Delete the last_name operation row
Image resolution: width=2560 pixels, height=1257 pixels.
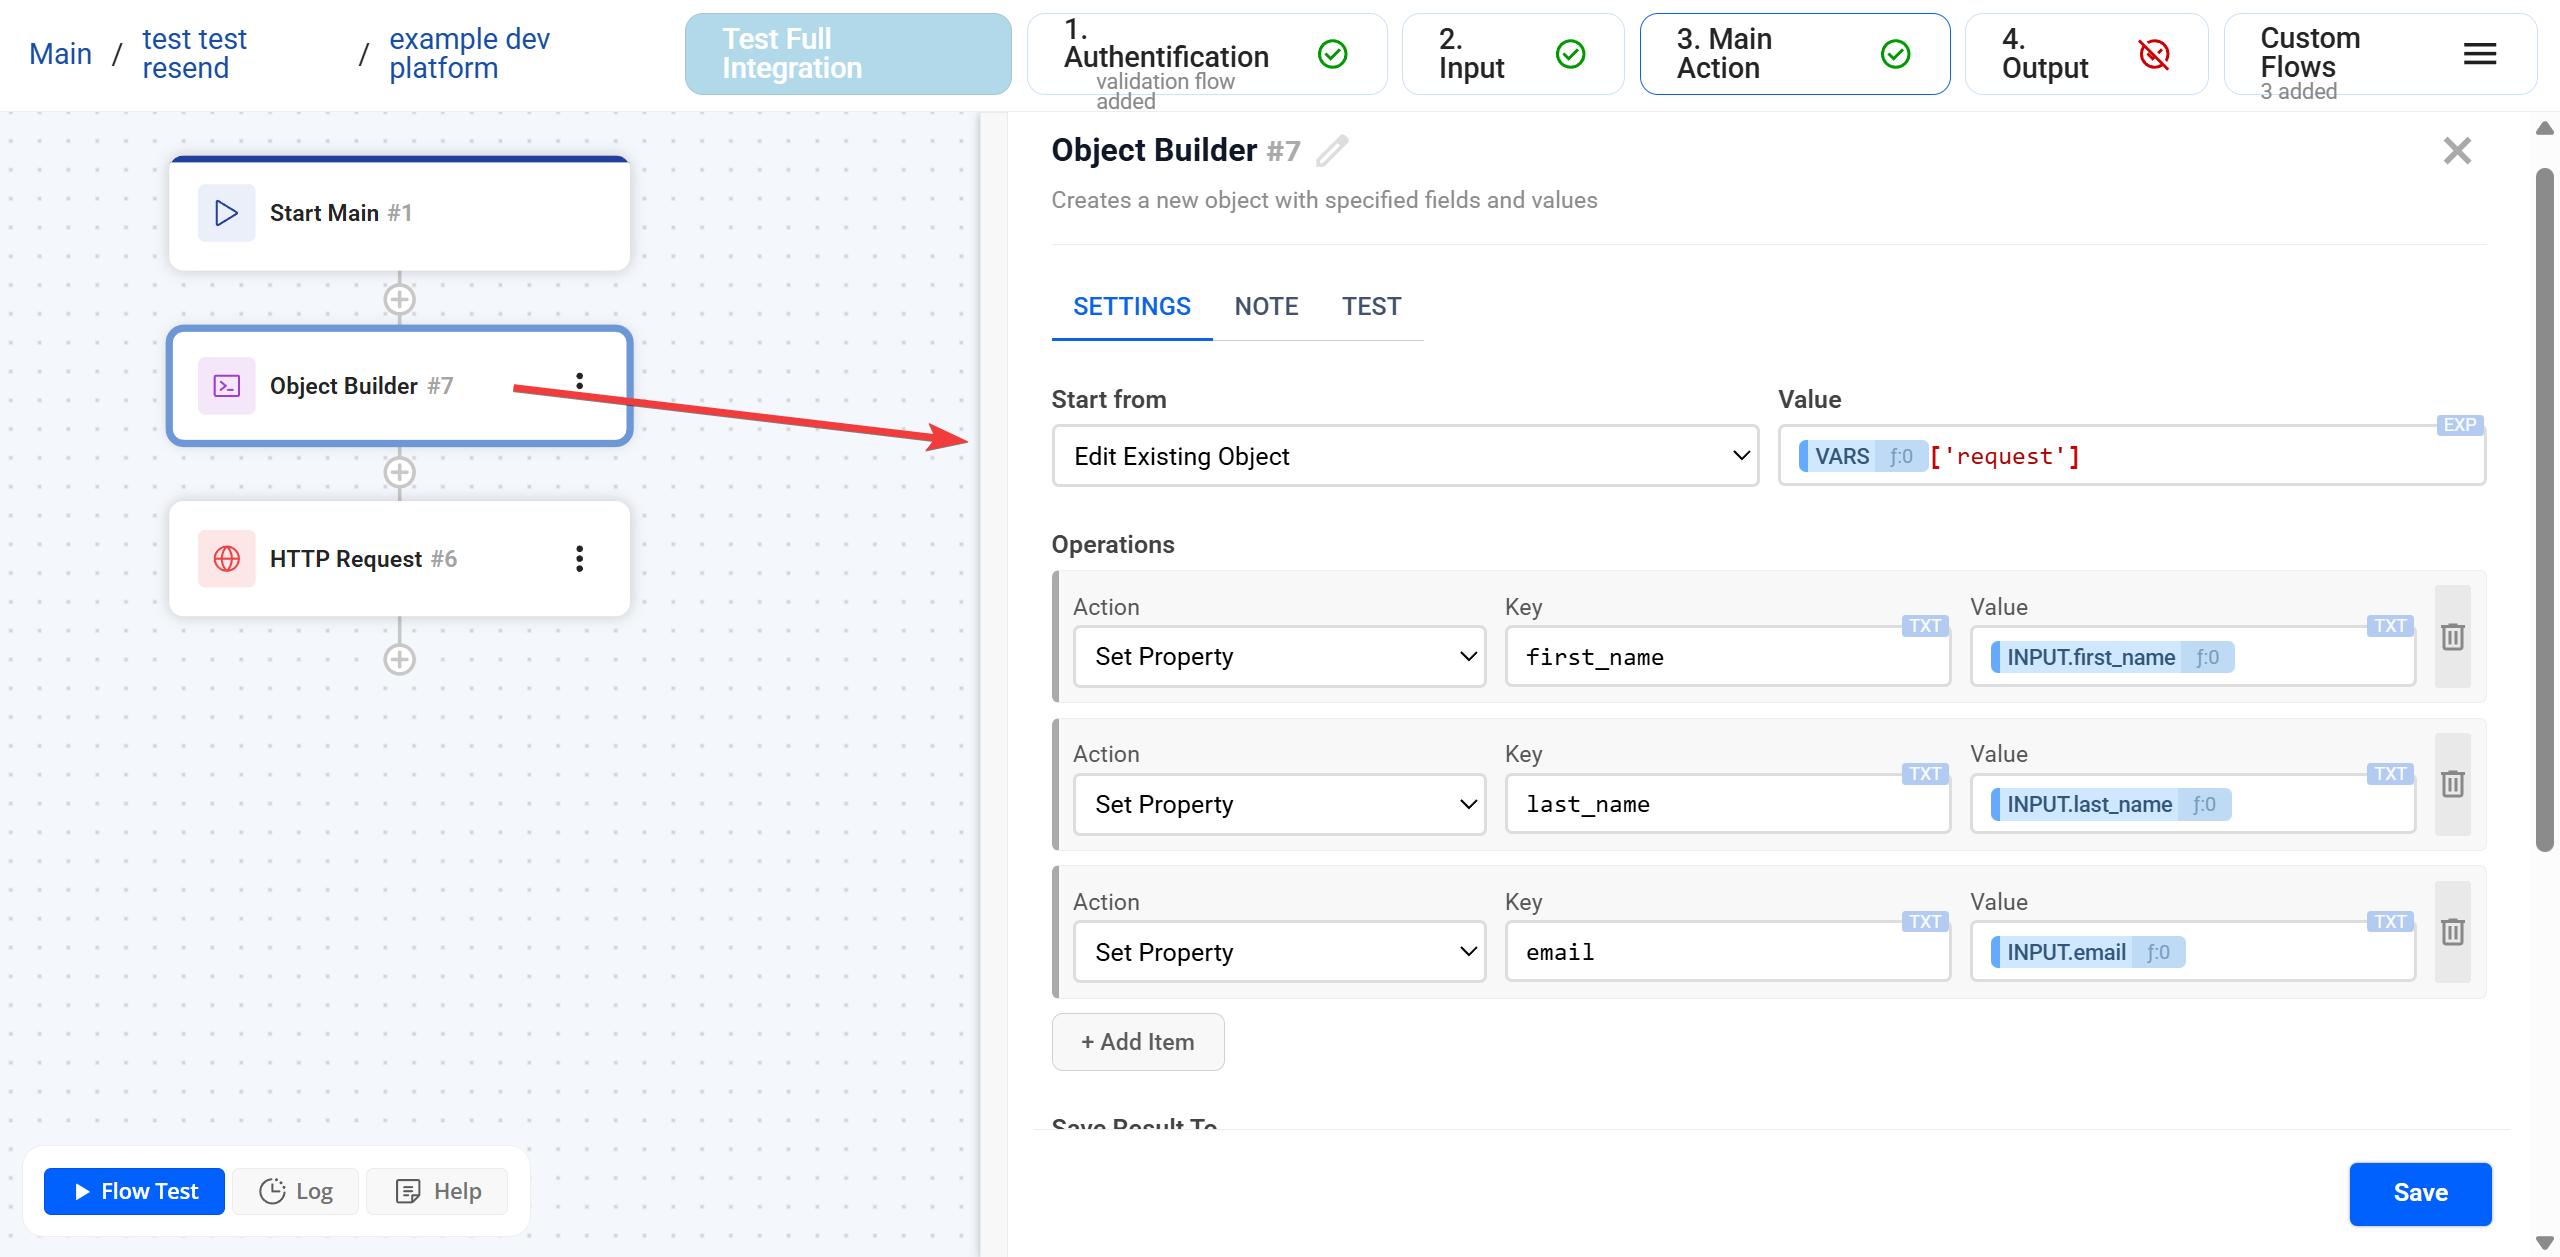click(2452, 784)
